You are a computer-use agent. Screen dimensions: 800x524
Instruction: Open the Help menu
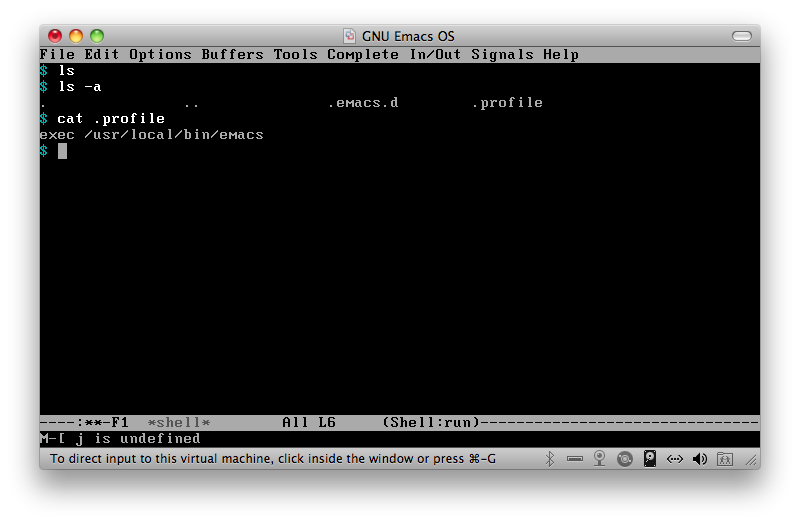[x=561, y=54]
